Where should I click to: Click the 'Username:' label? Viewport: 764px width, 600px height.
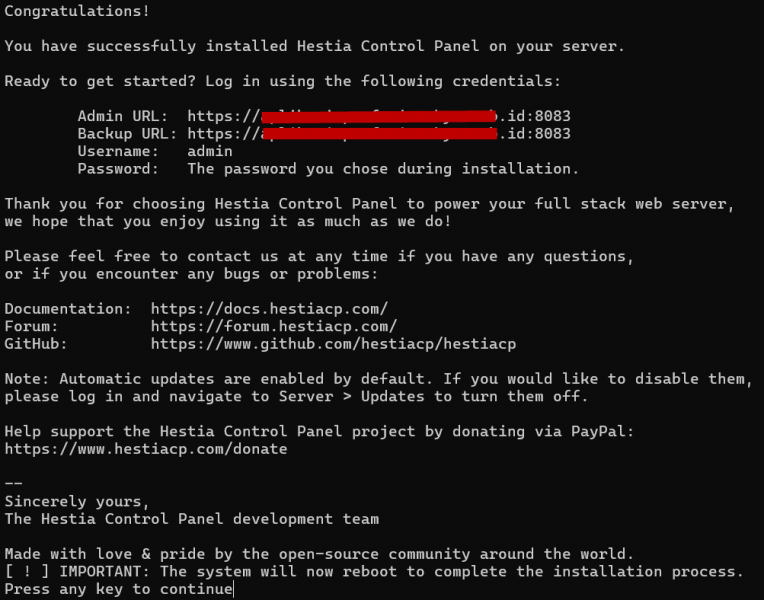click(118, 151)
